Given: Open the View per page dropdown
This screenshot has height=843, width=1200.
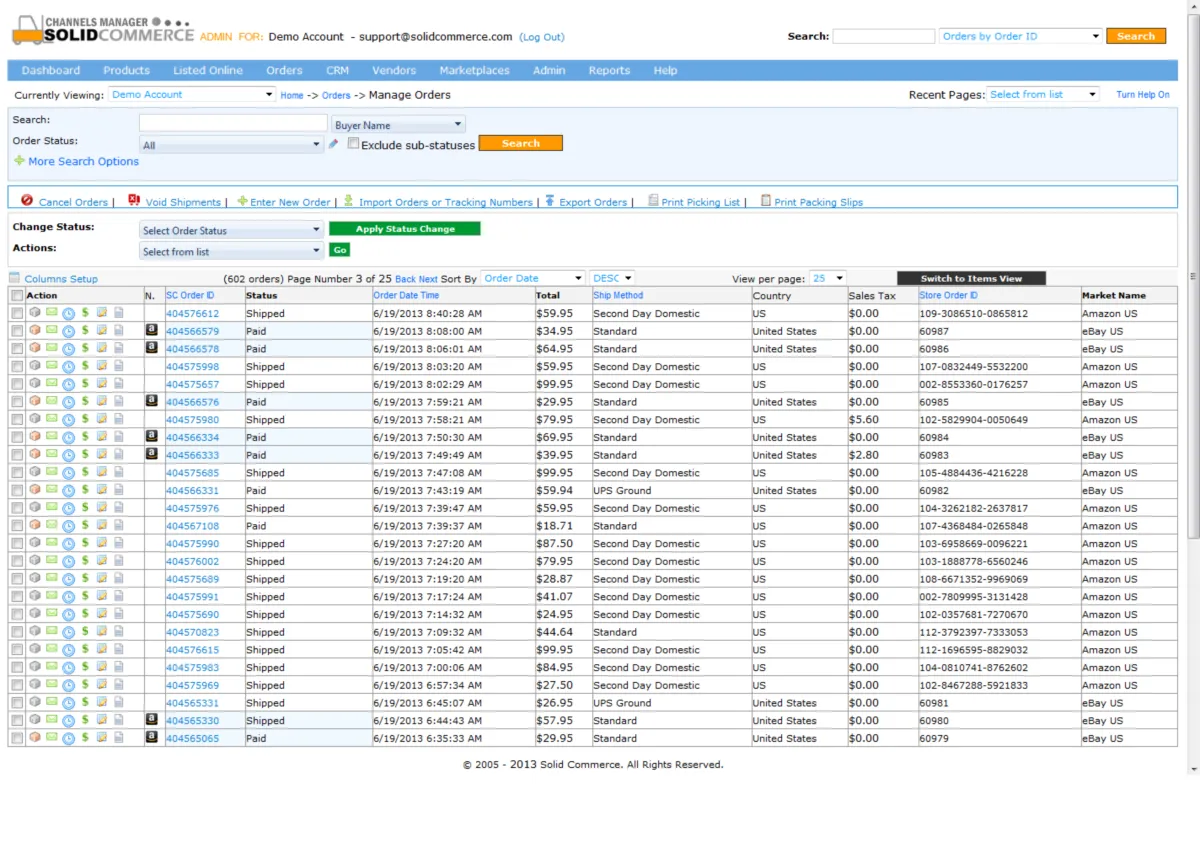Looking at the screenshot, I should tap(828, 278).
